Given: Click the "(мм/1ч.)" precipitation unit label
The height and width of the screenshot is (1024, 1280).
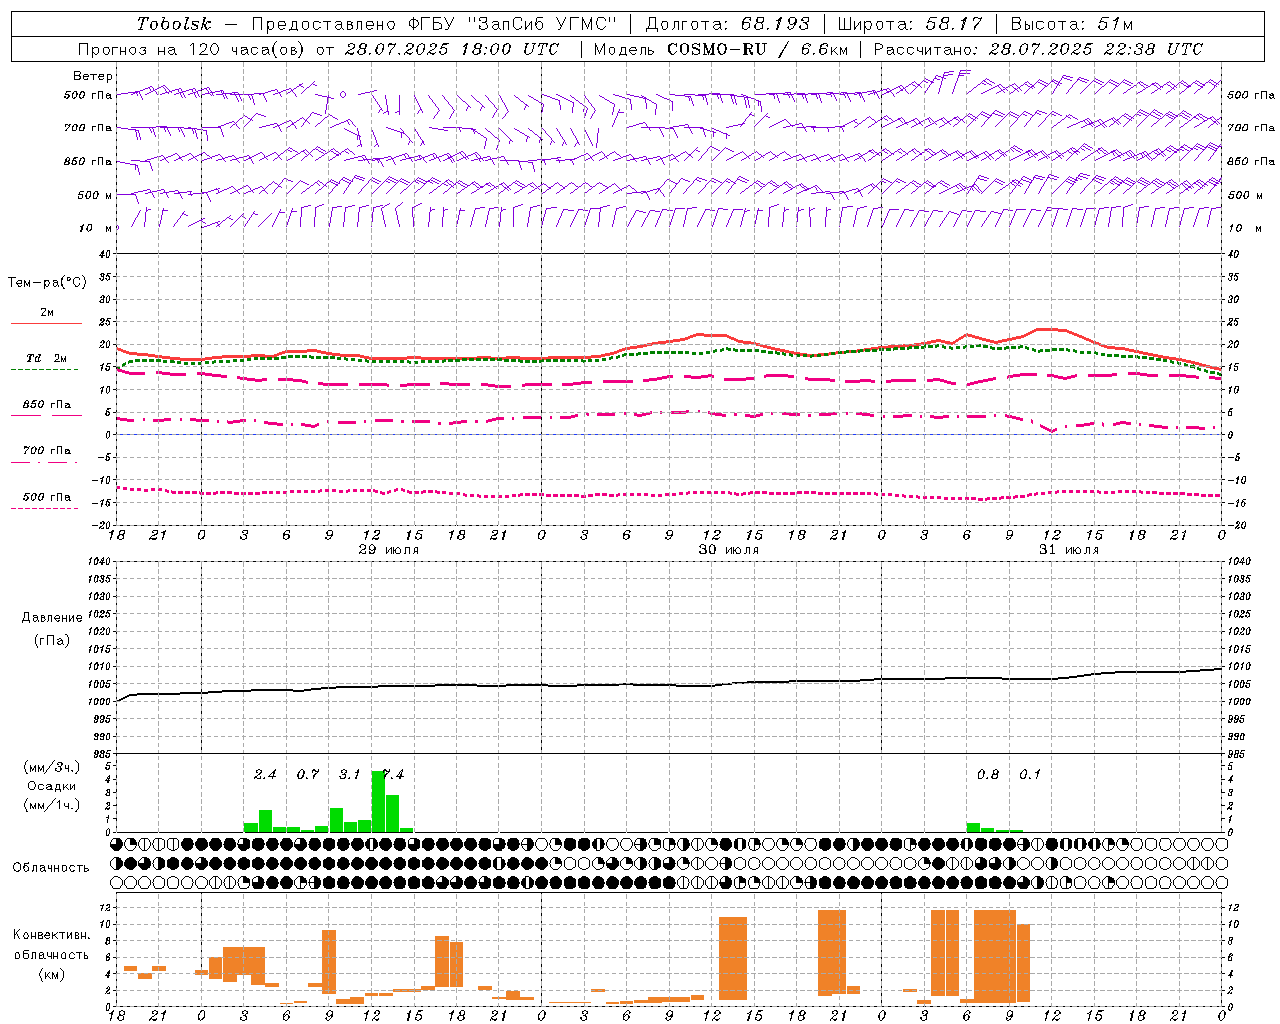Looking at the screenshot, I should point(52,805).
